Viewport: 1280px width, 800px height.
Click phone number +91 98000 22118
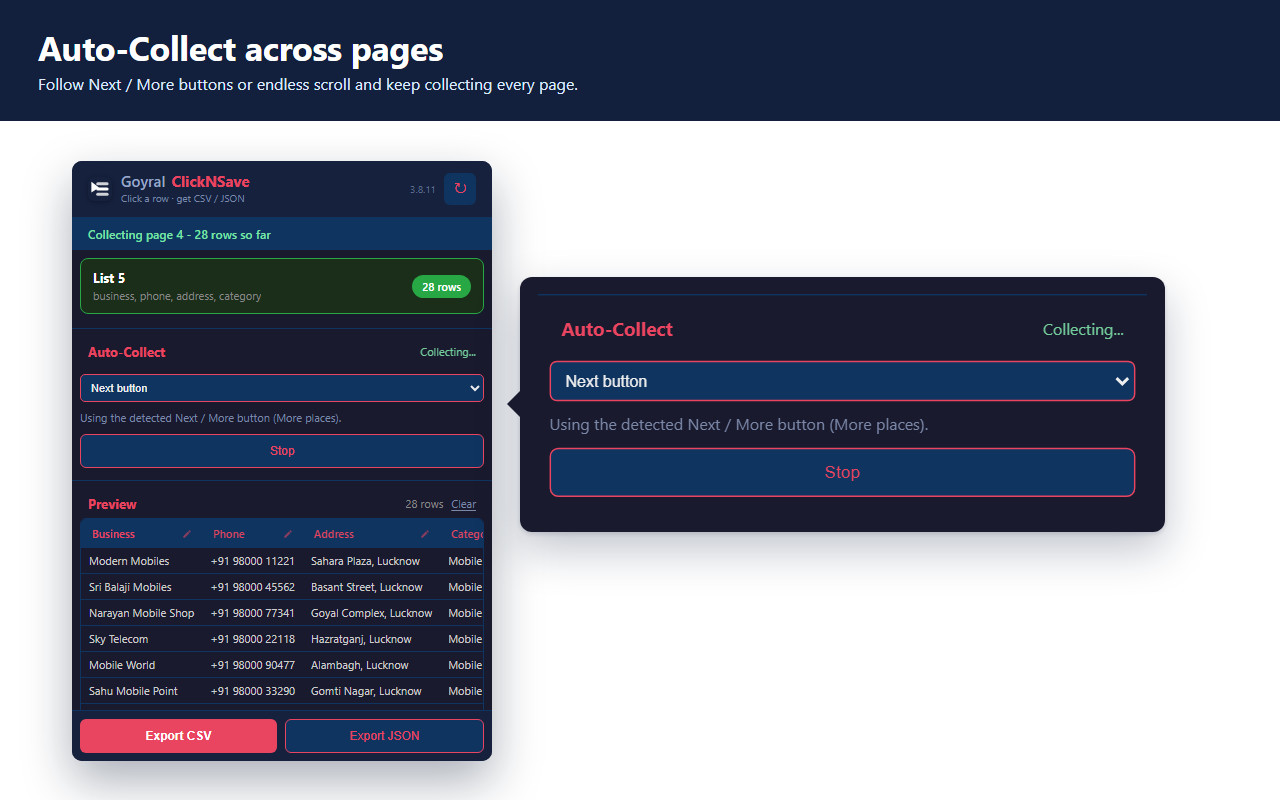tap(252, 639)
